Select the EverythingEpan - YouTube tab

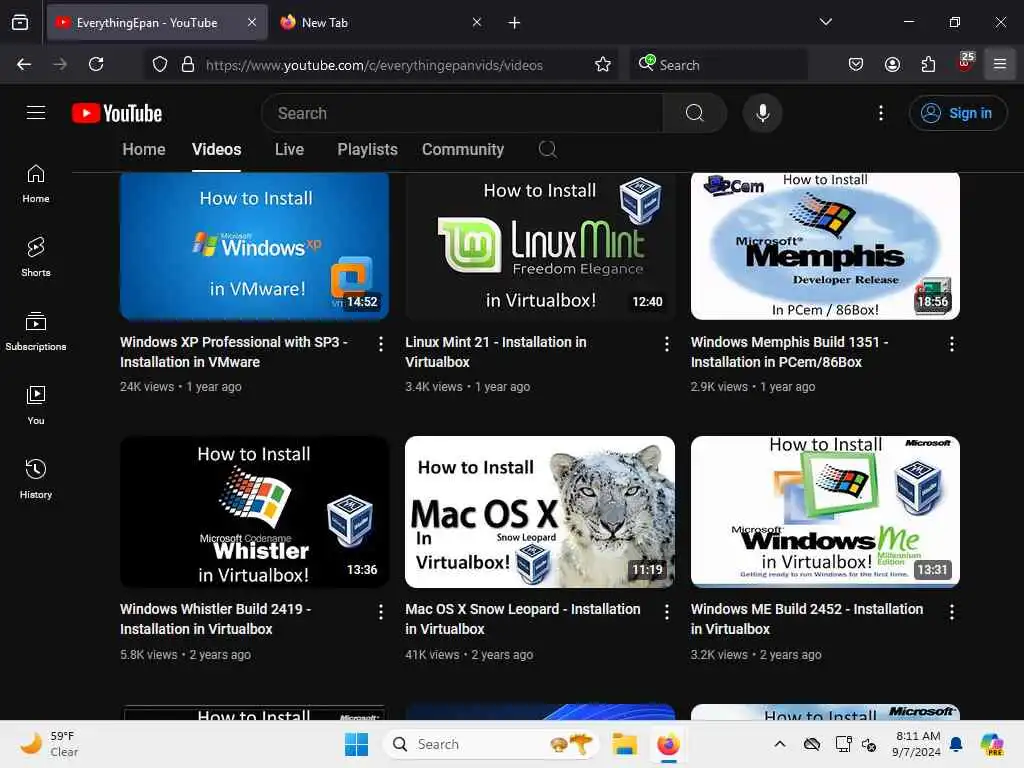(x=157, y=23)
